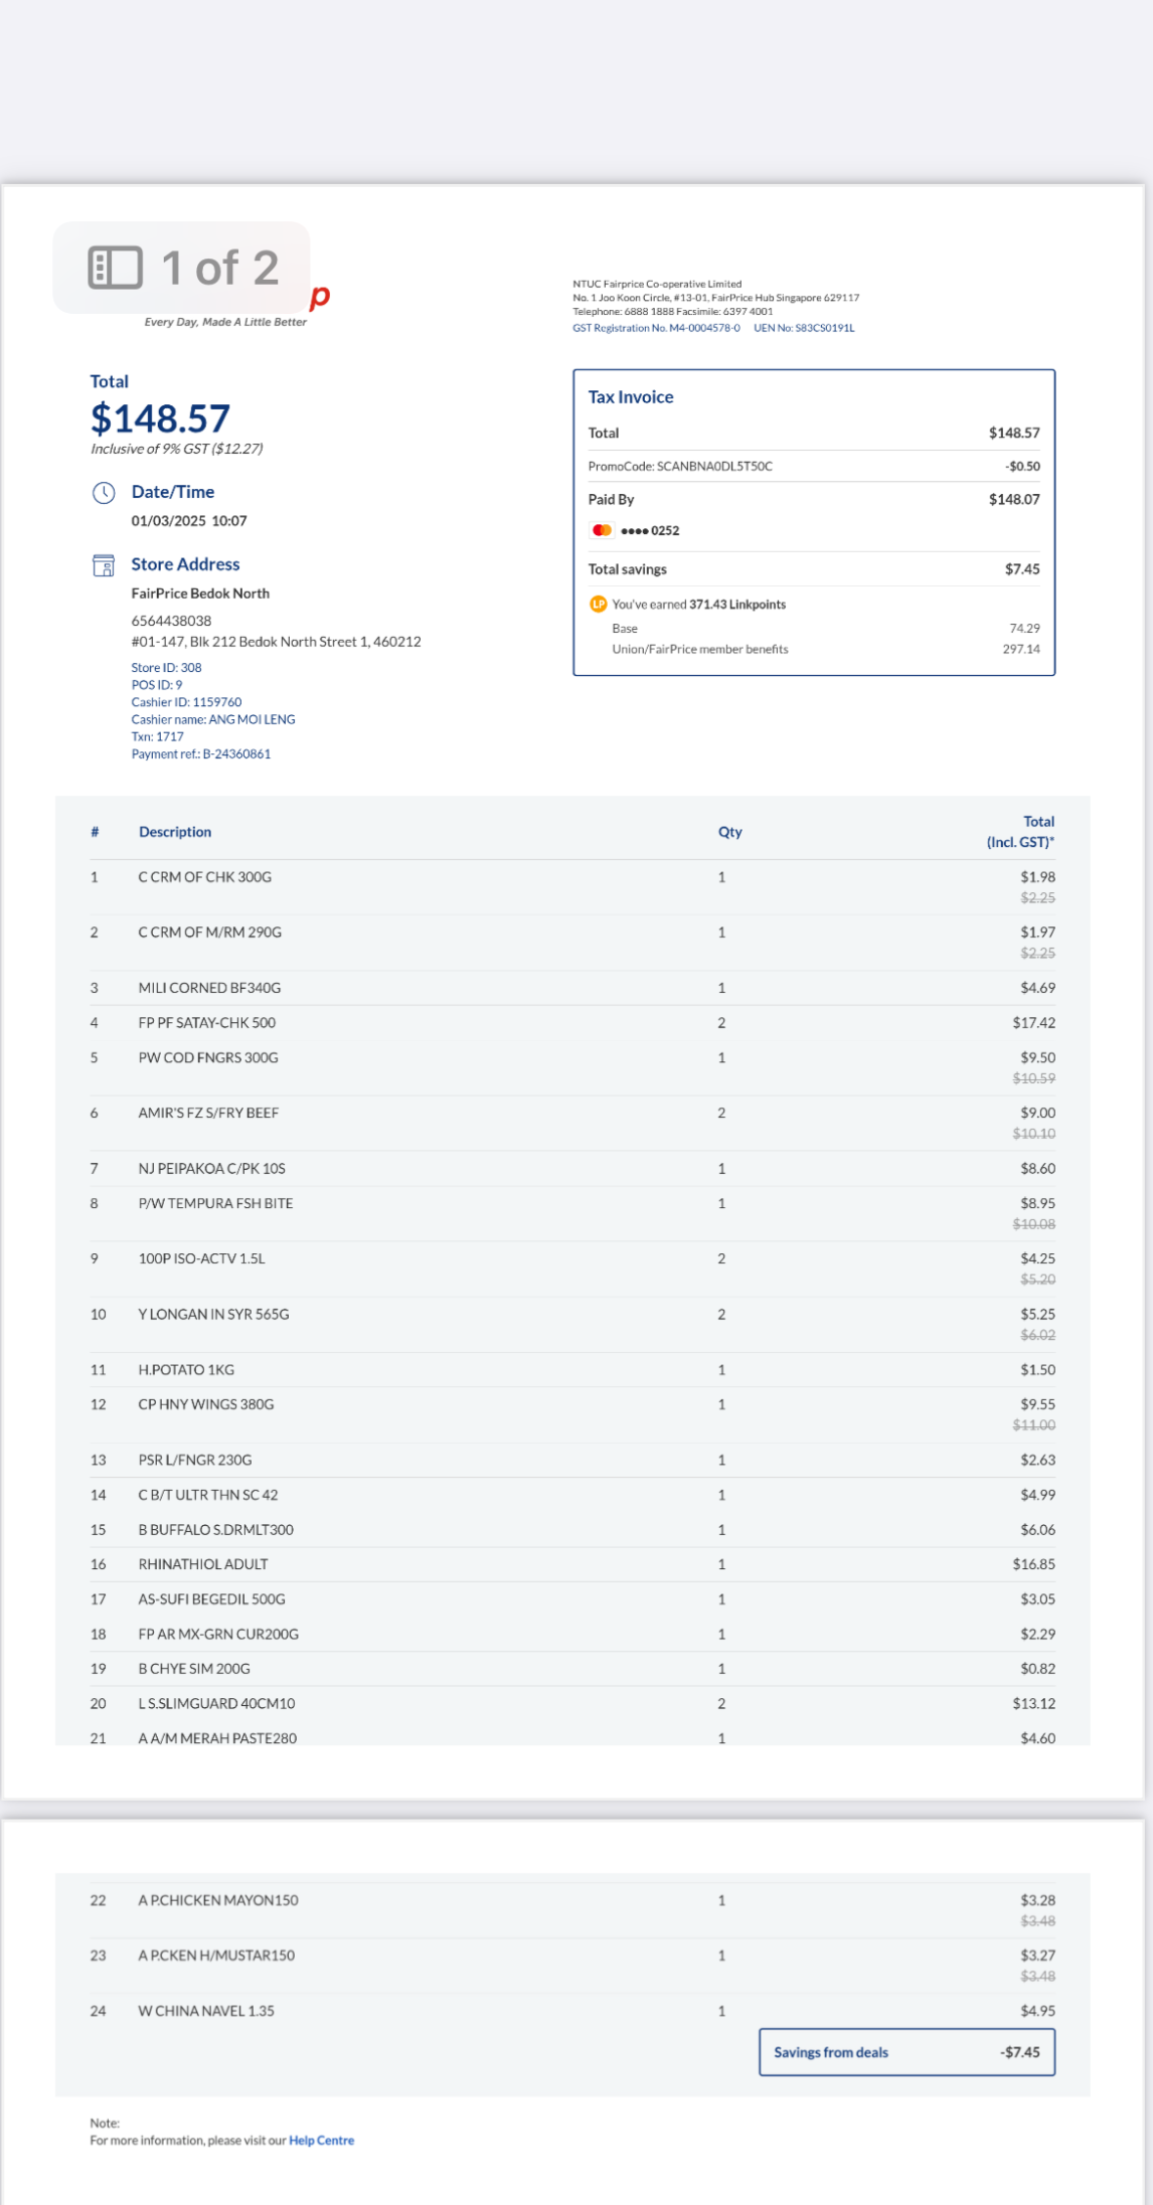
Task: Select the PromoCode: SCANBNA0DL5T50C text
Action: 680,466
